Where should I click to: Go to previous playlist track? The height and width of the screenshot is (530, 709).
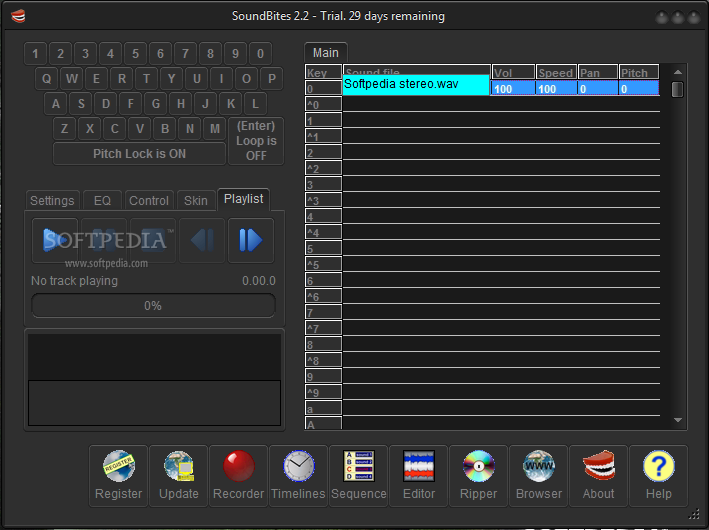point(202,240)
